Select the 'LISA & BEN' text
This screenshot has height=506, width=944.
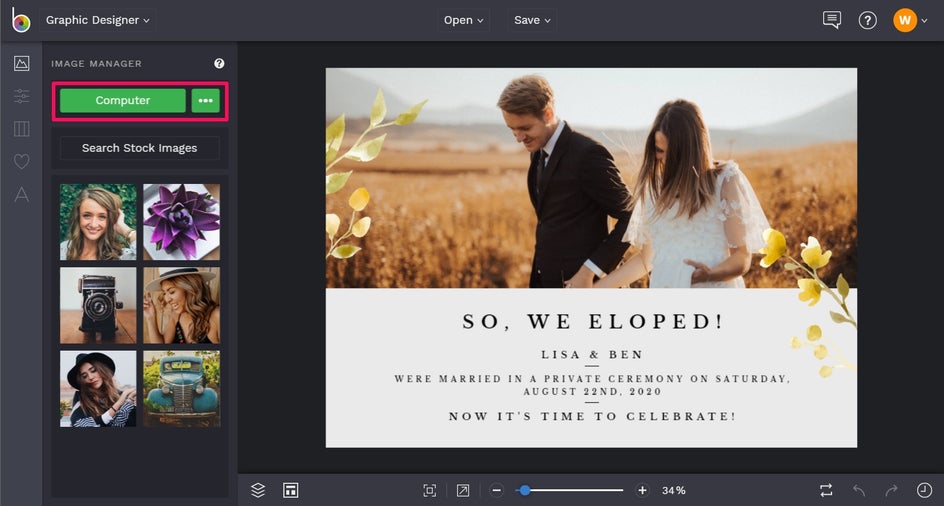tap(592, 355)
